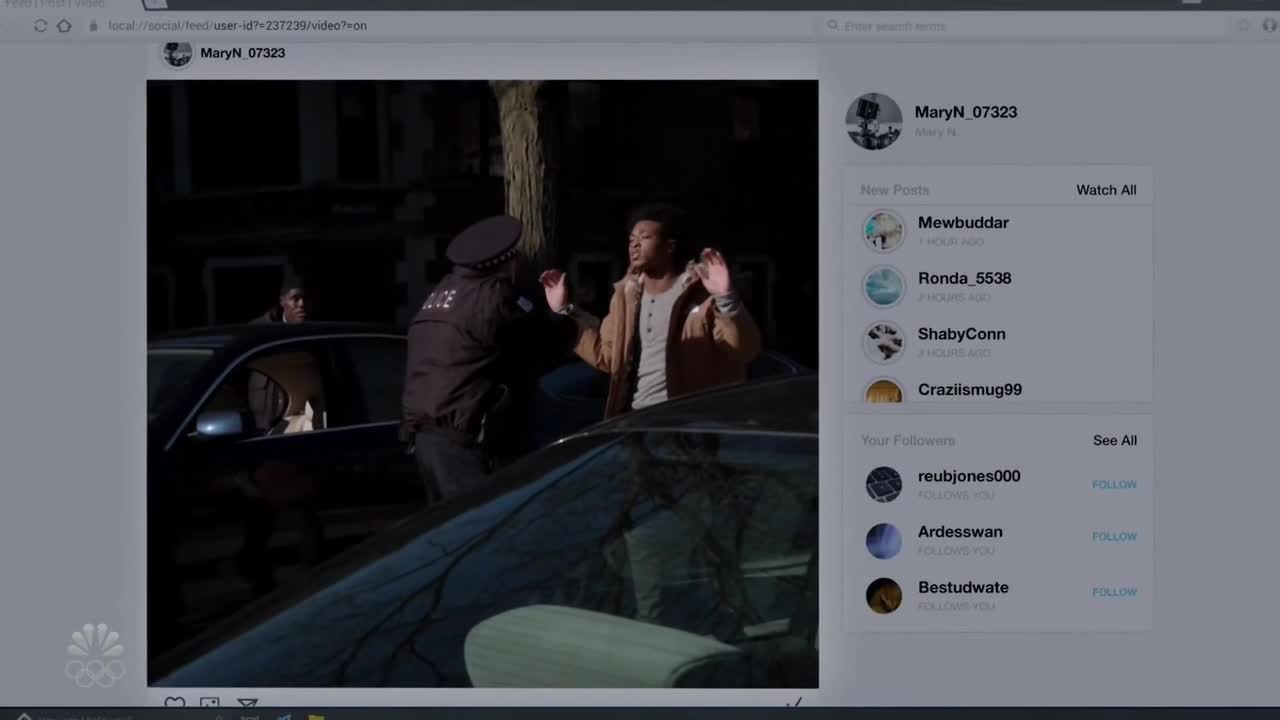The image size is (1280, 720).
Task: Click Bestudwate follower name
Action: pos(963,587)
